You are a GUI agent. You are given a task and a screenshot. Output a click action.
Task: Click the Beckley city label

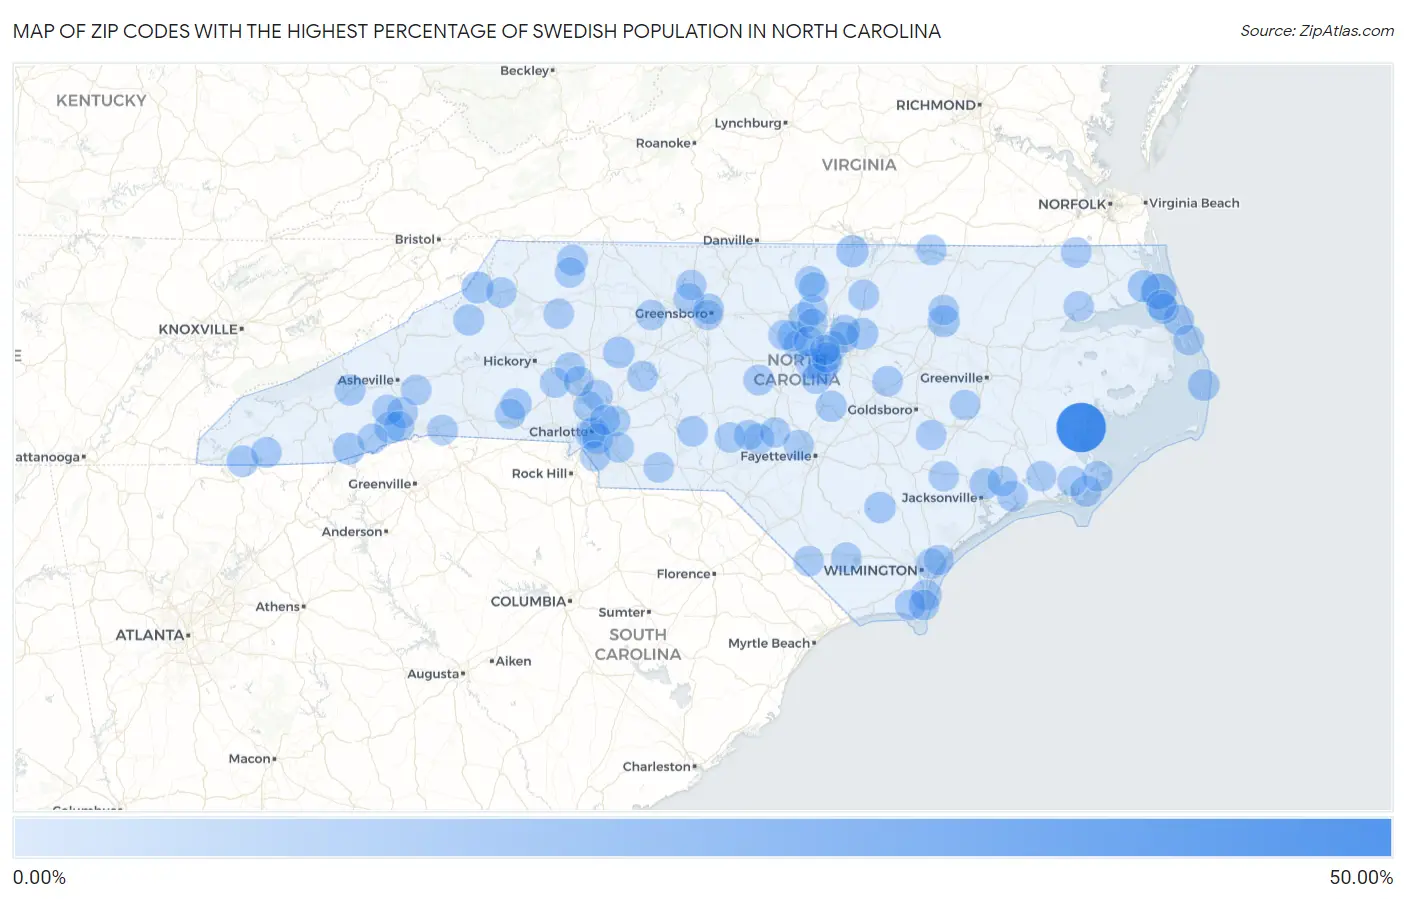pos(525,71)
